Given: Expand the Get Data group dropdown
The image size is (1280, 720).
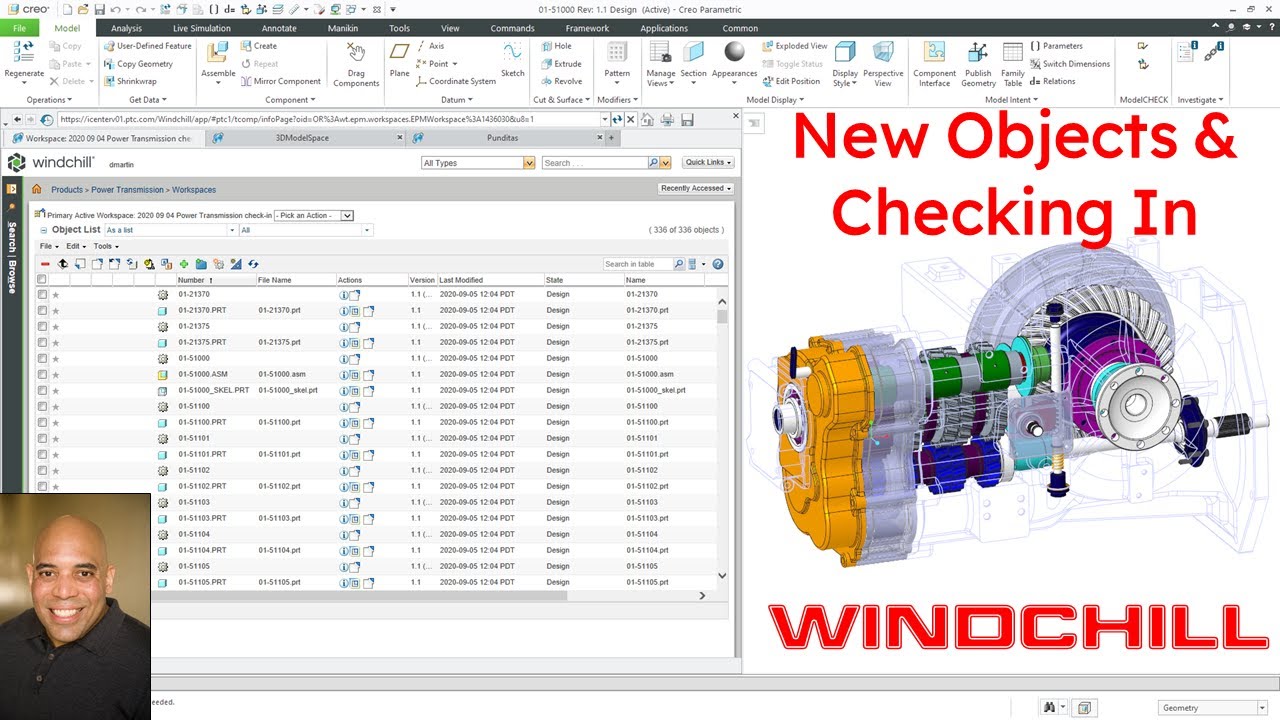Looking at the screenshot, I should (148, 100).
